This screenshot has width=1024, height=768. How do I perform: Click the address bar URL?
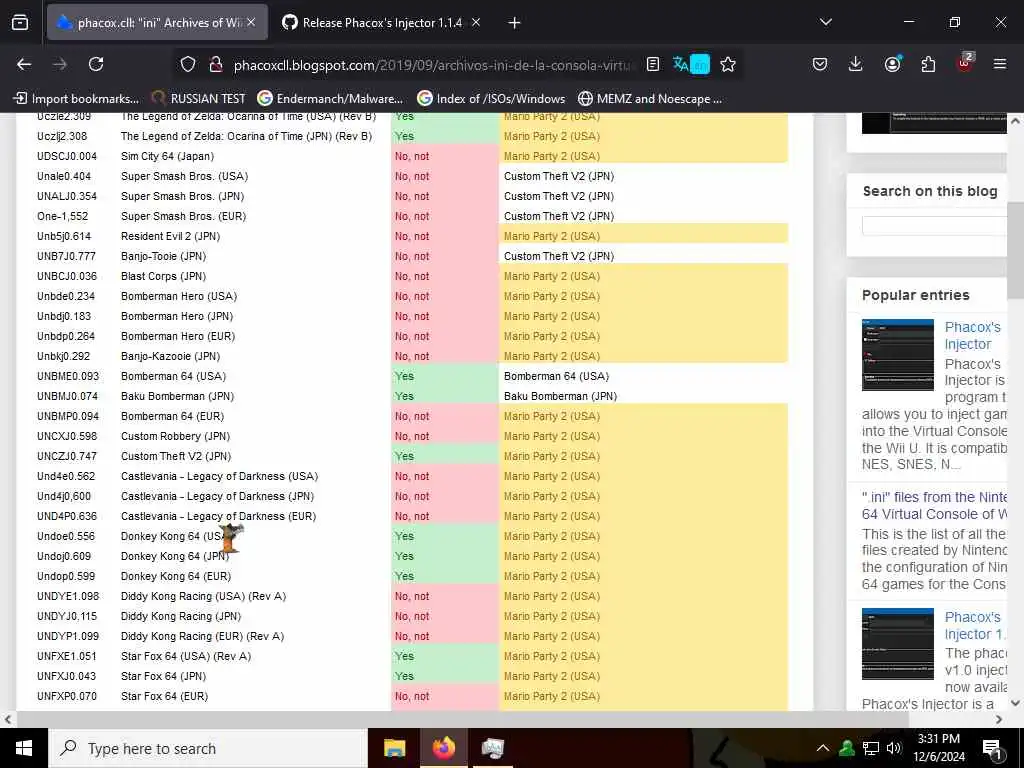point(434,65)
